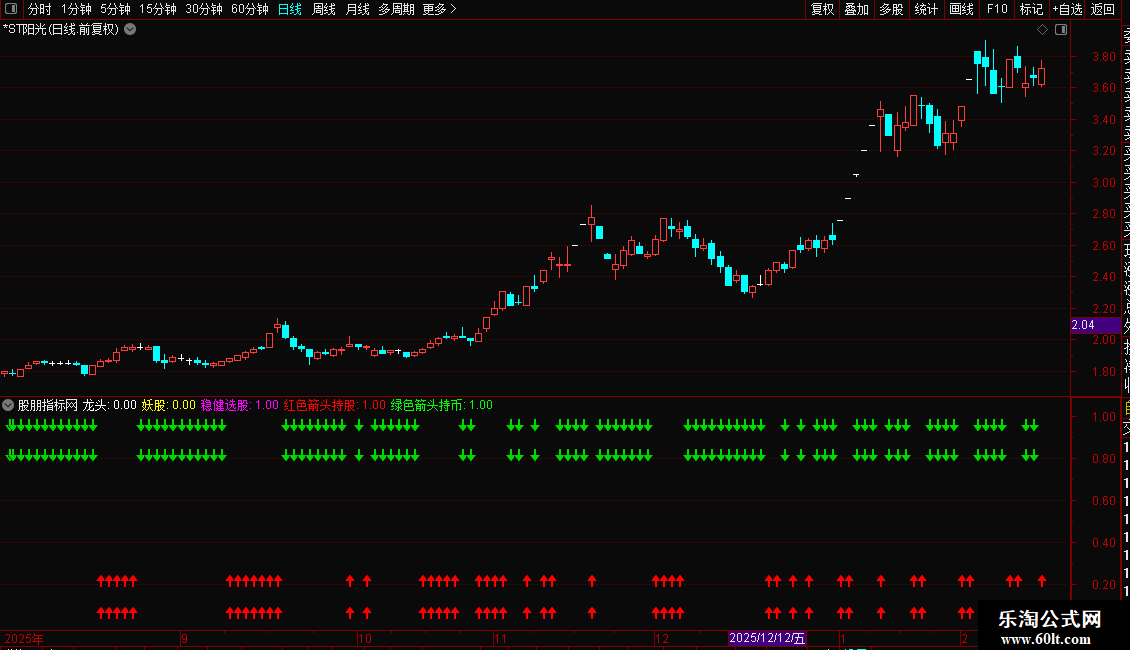This screenshot has width=1130, height=650.
Task: Click the 3.80 price axis label
Action: (1103, 56)
